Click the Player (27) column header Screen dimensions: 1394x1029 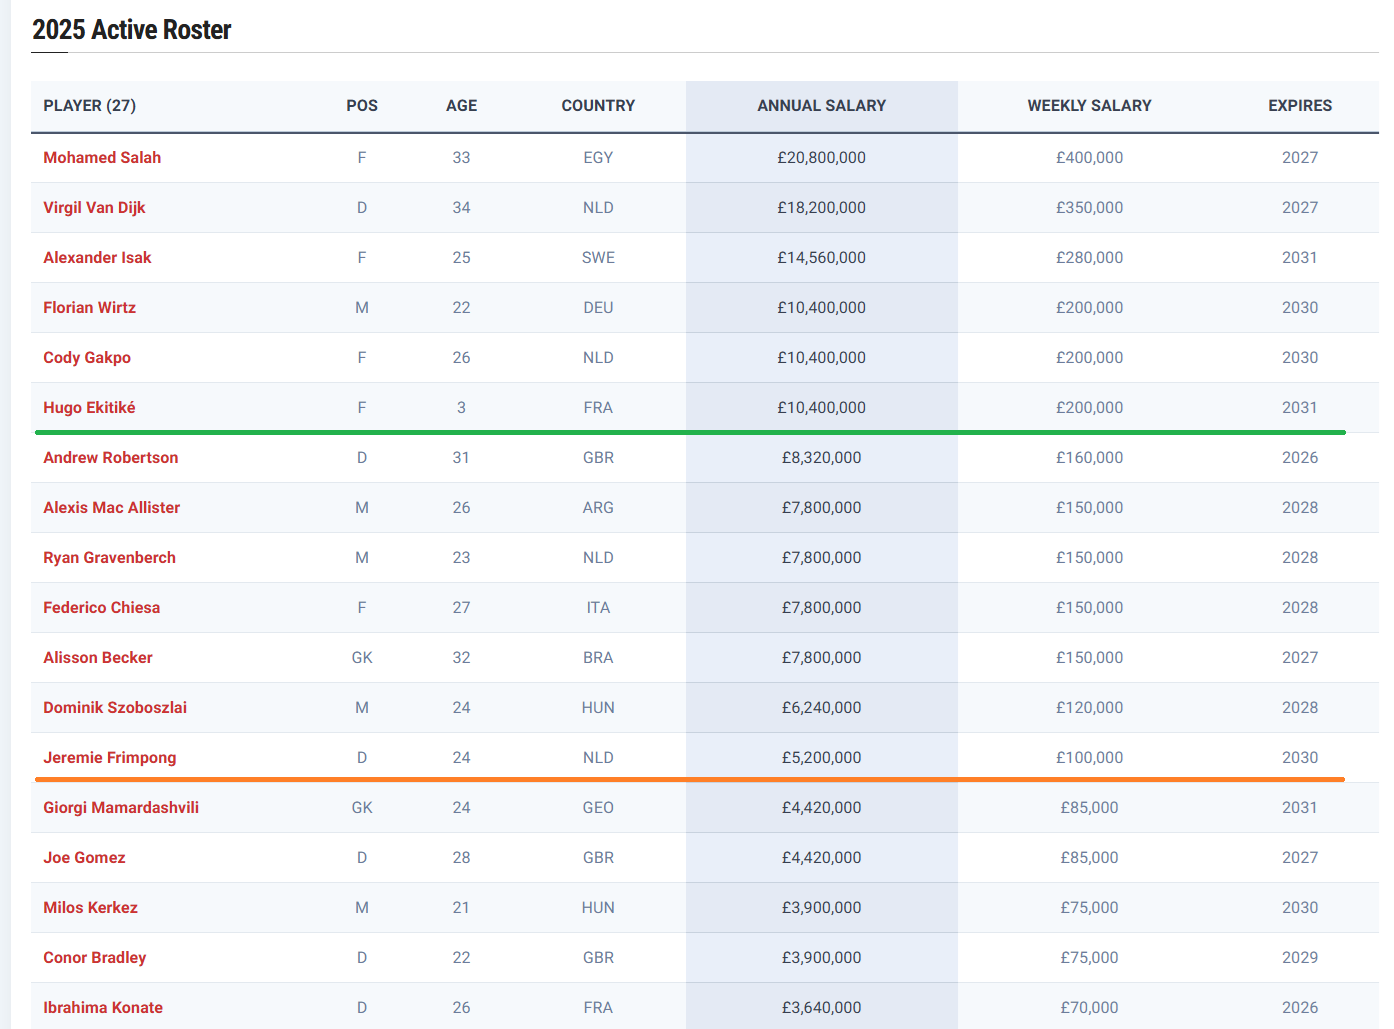[x=90, y=106]
